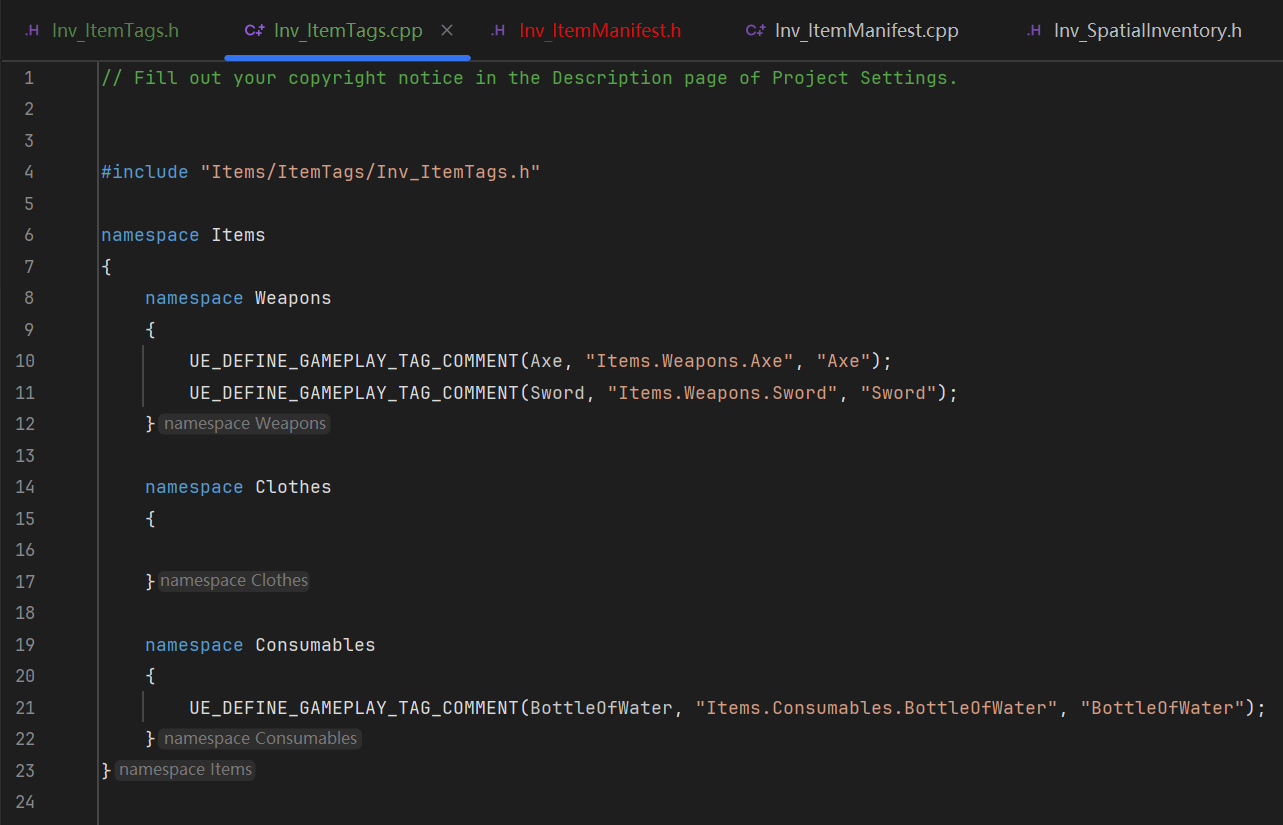Viewport: 1283px width, 825px height.
Task: Click the opening brace on line 15
Action: [x=150, y=519]
